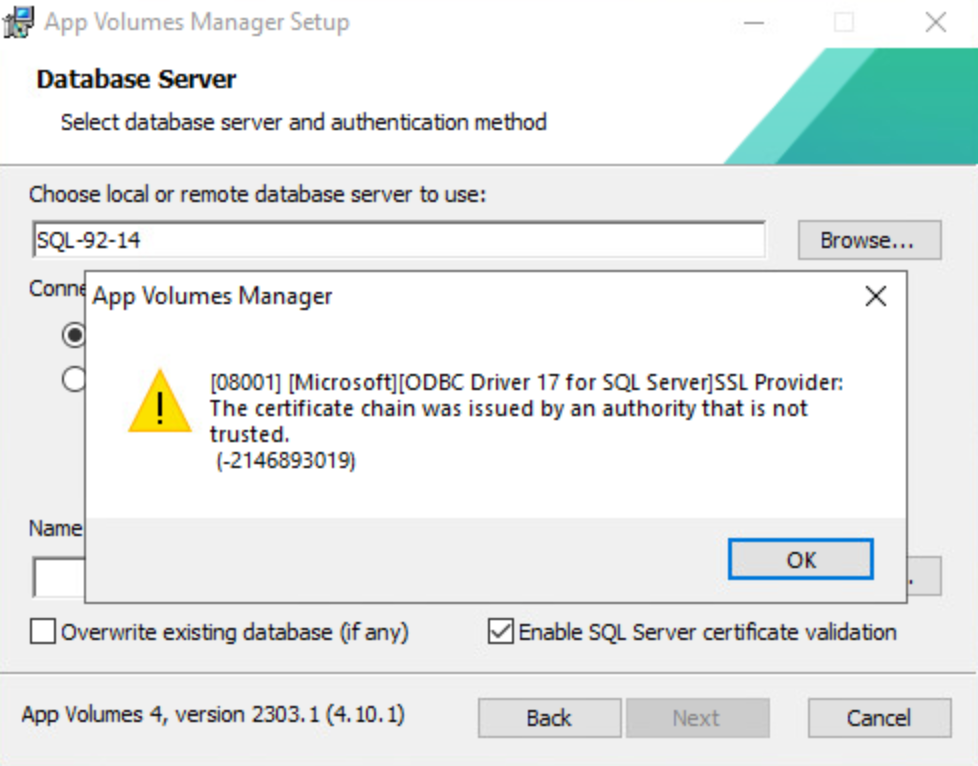Close the App Volumes Manager error dialog
The width and height of the screenshot is (978, 766).
tap(876, 296)
